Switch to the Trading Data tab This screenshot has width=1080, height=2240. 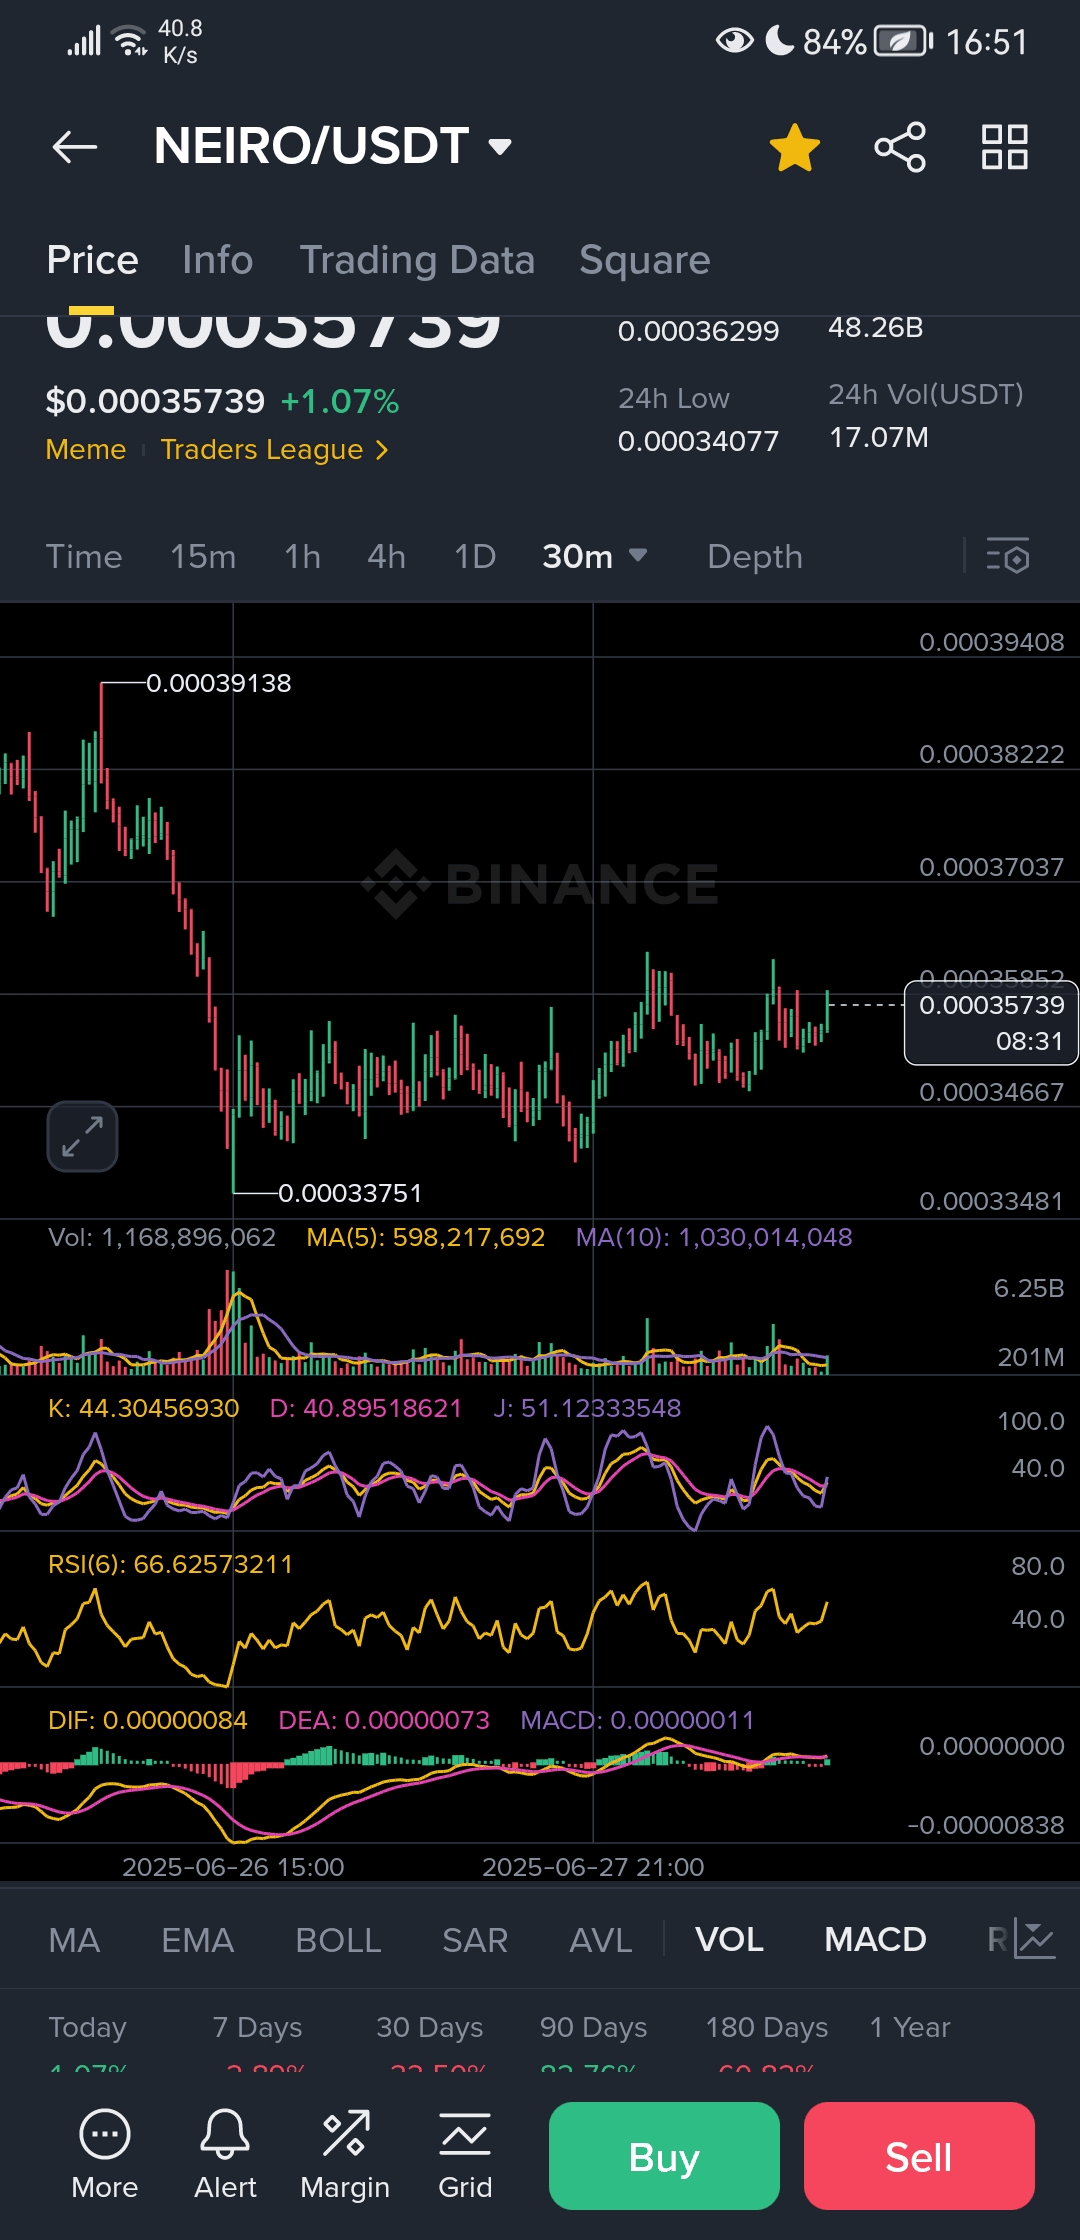point(417,260)
